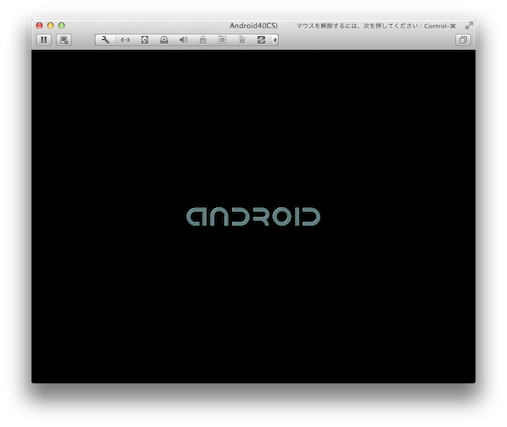
Task: Zoom window with the green button
Action: (62, 25)
